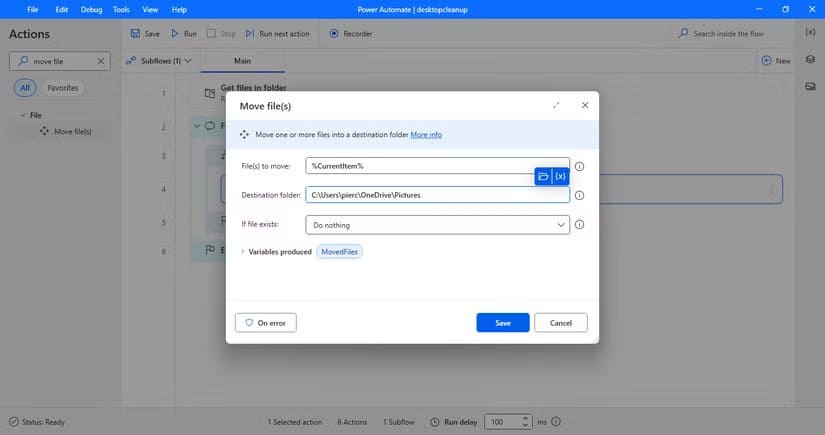This screenshot has height=435, width=825.
Task: Click New to add a subflow
Action: (x=776, y=61)
